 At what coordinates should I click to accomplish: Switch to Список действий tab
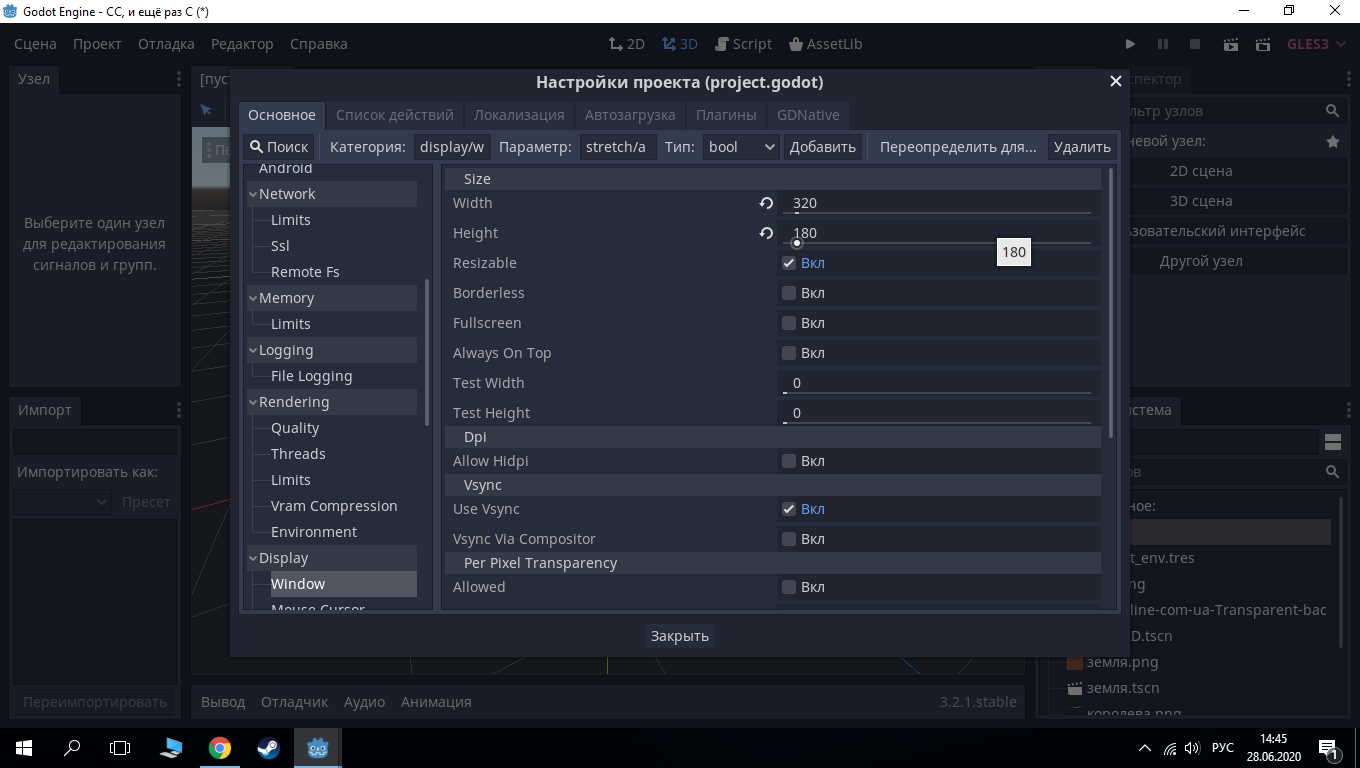tap(395, 115)
